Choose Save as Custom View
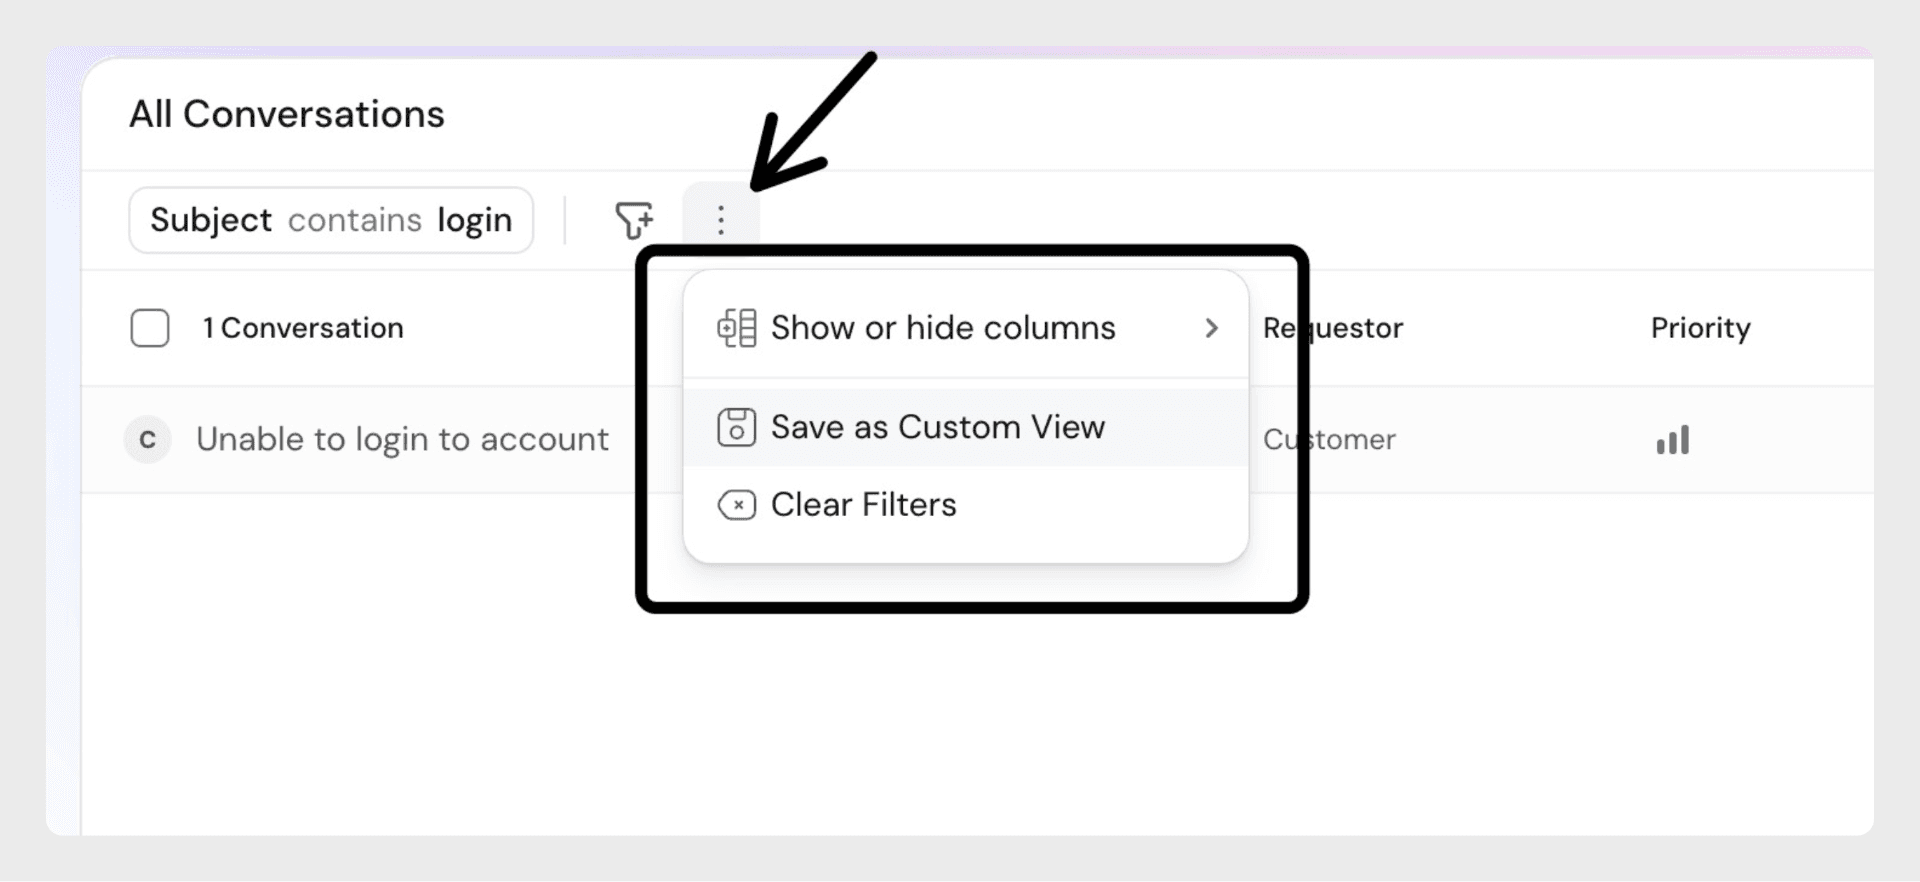 938,427
